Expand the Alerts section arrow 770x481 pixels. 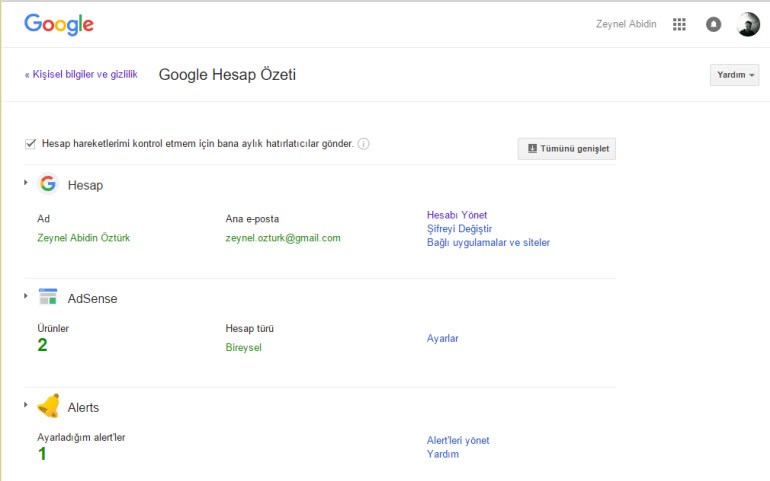pos(26,405)
